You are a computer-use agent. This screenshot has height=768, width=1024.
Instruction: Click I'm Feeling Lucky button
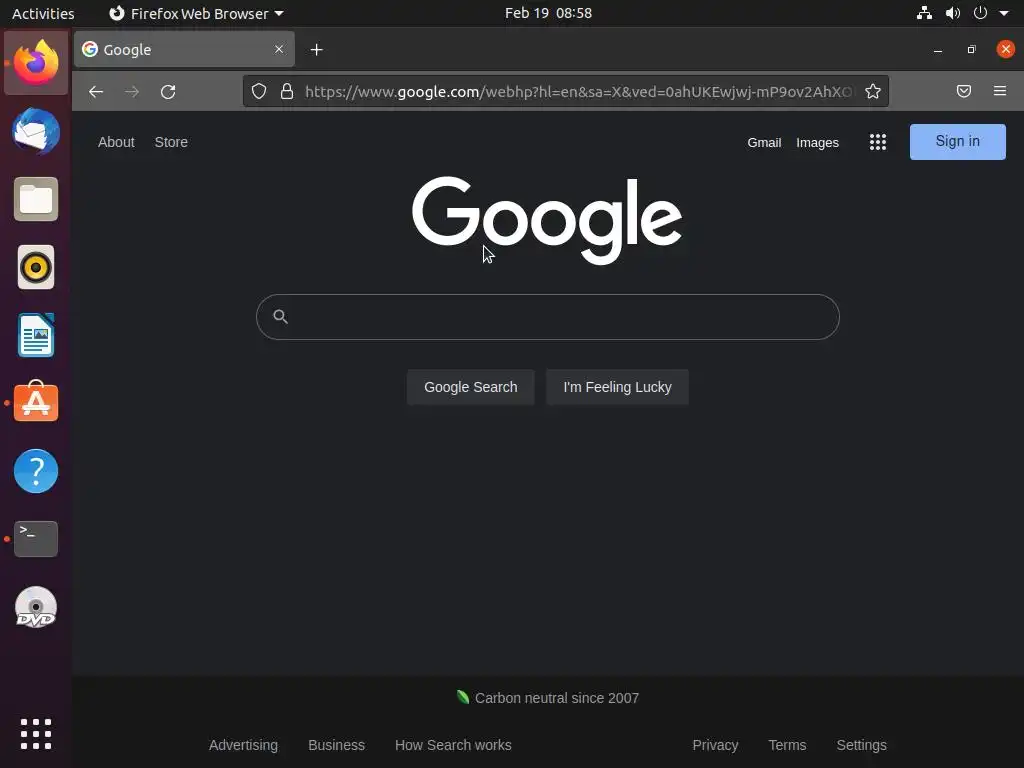coord(617,387)
